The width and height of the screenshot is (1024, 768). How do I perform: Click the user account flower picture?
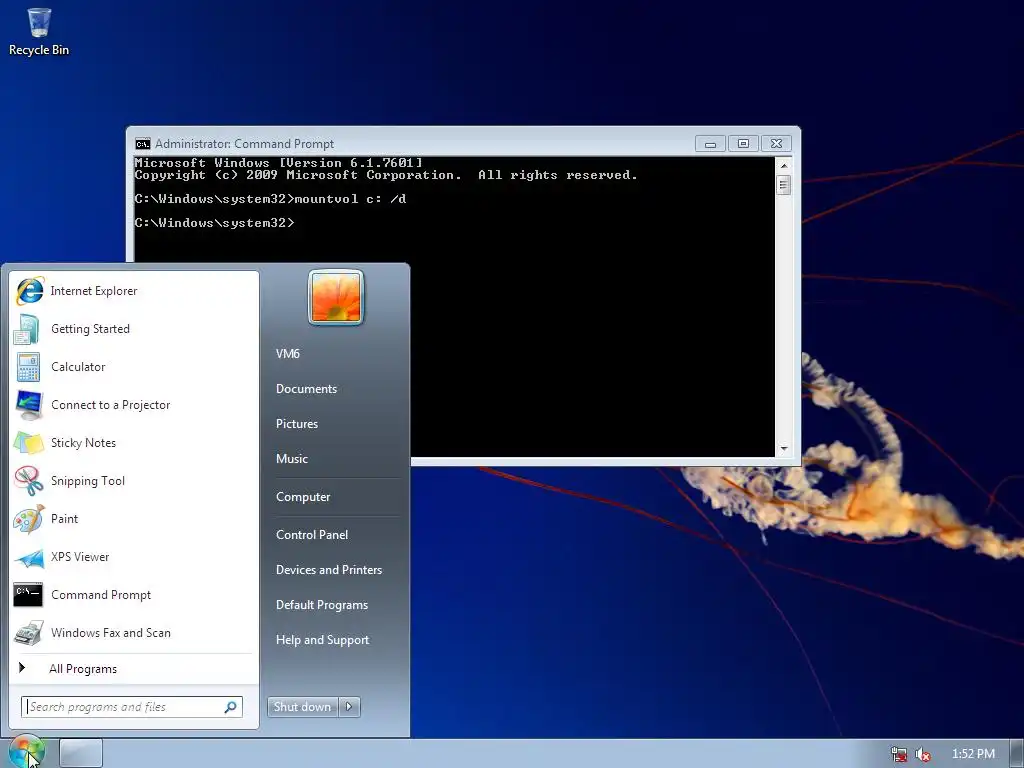pos(336,297)
